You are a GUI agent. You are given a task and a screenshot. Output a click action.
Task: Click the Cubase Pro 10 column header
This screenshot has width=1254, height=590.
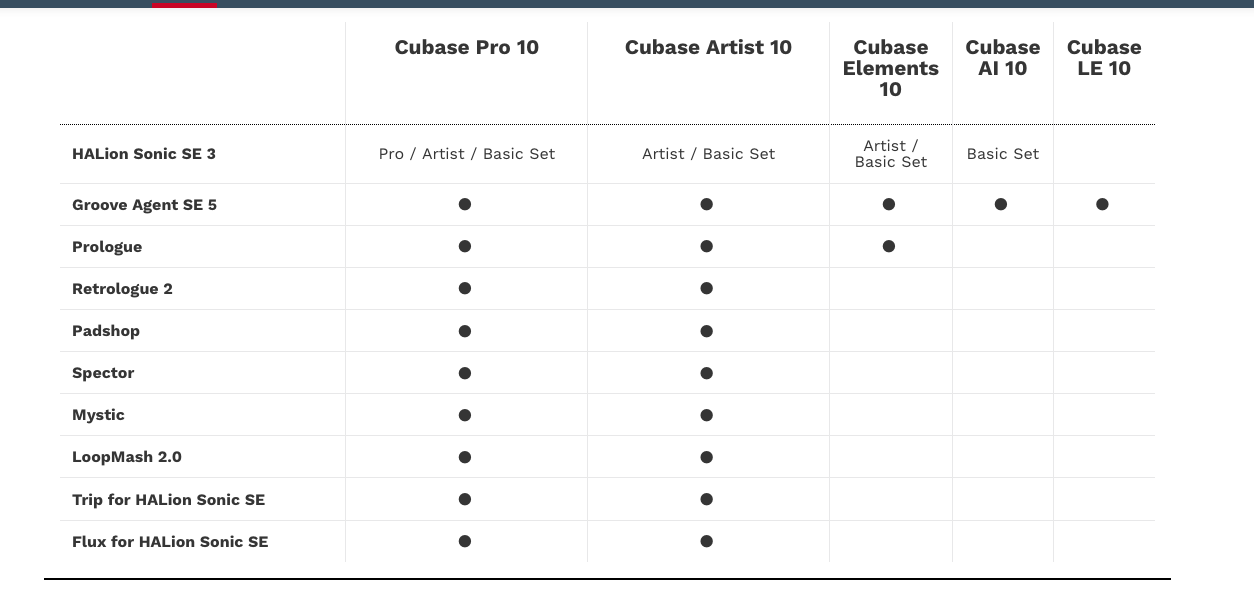[466, 47]
